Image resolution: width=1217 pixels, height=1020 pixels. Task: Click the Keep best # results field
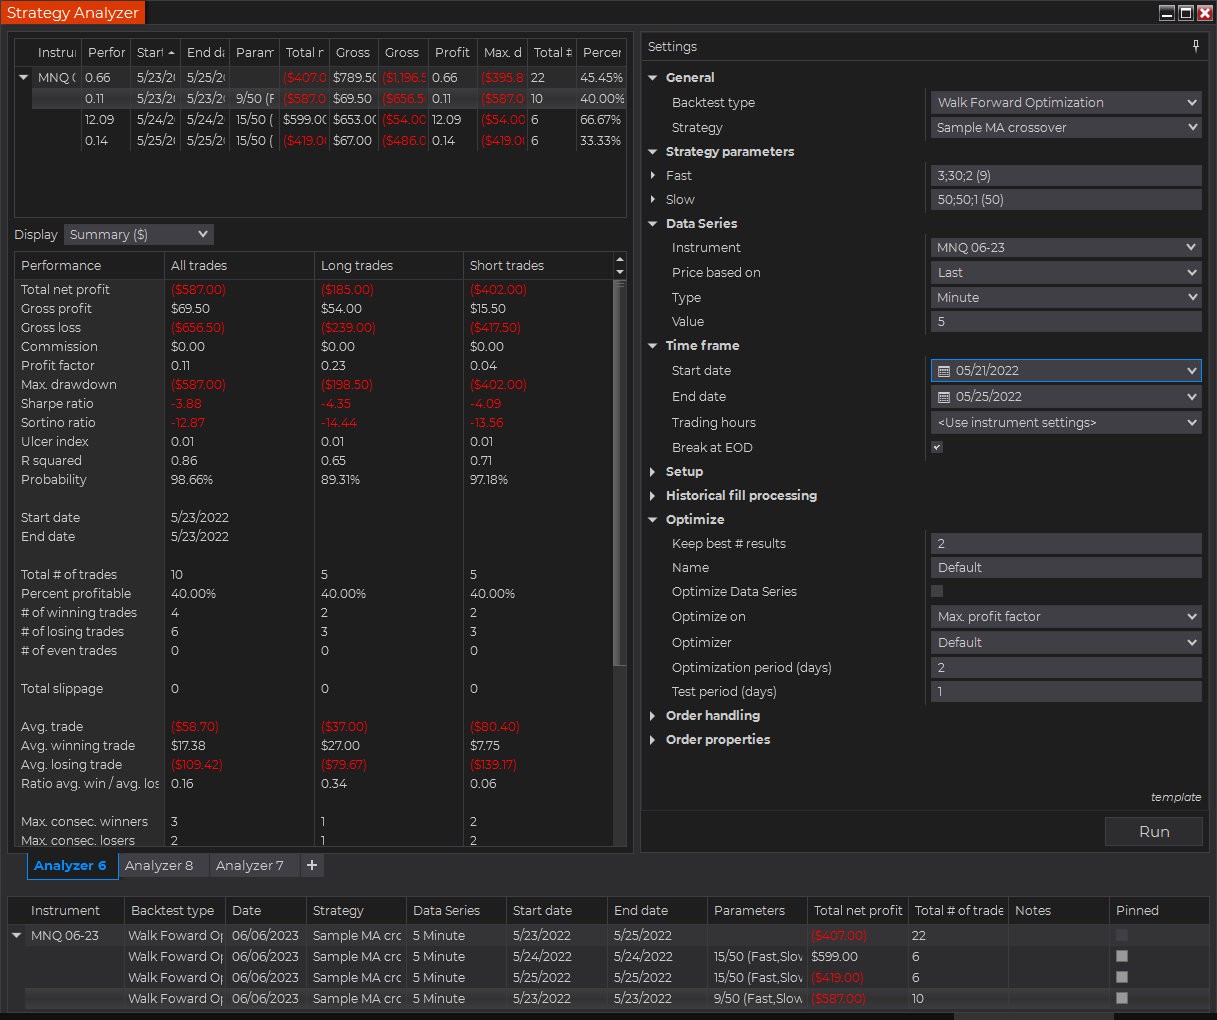point(1065,544)
